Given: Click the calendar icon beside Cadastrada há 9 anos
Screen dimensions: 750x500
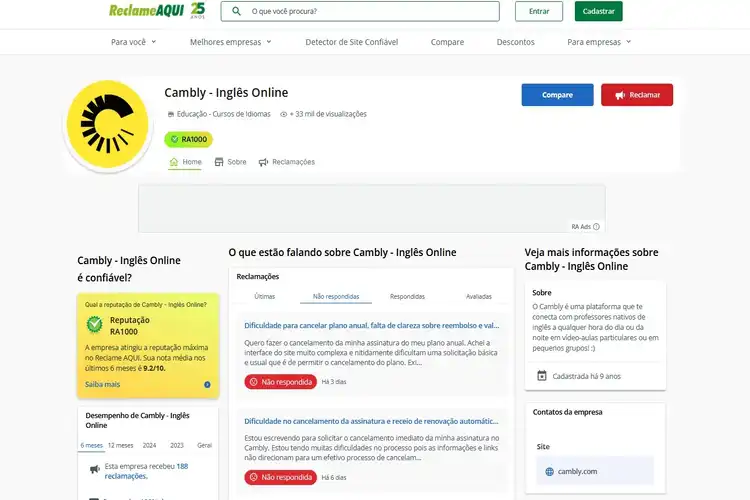Looking at the screenshot, I should (541, 376).
